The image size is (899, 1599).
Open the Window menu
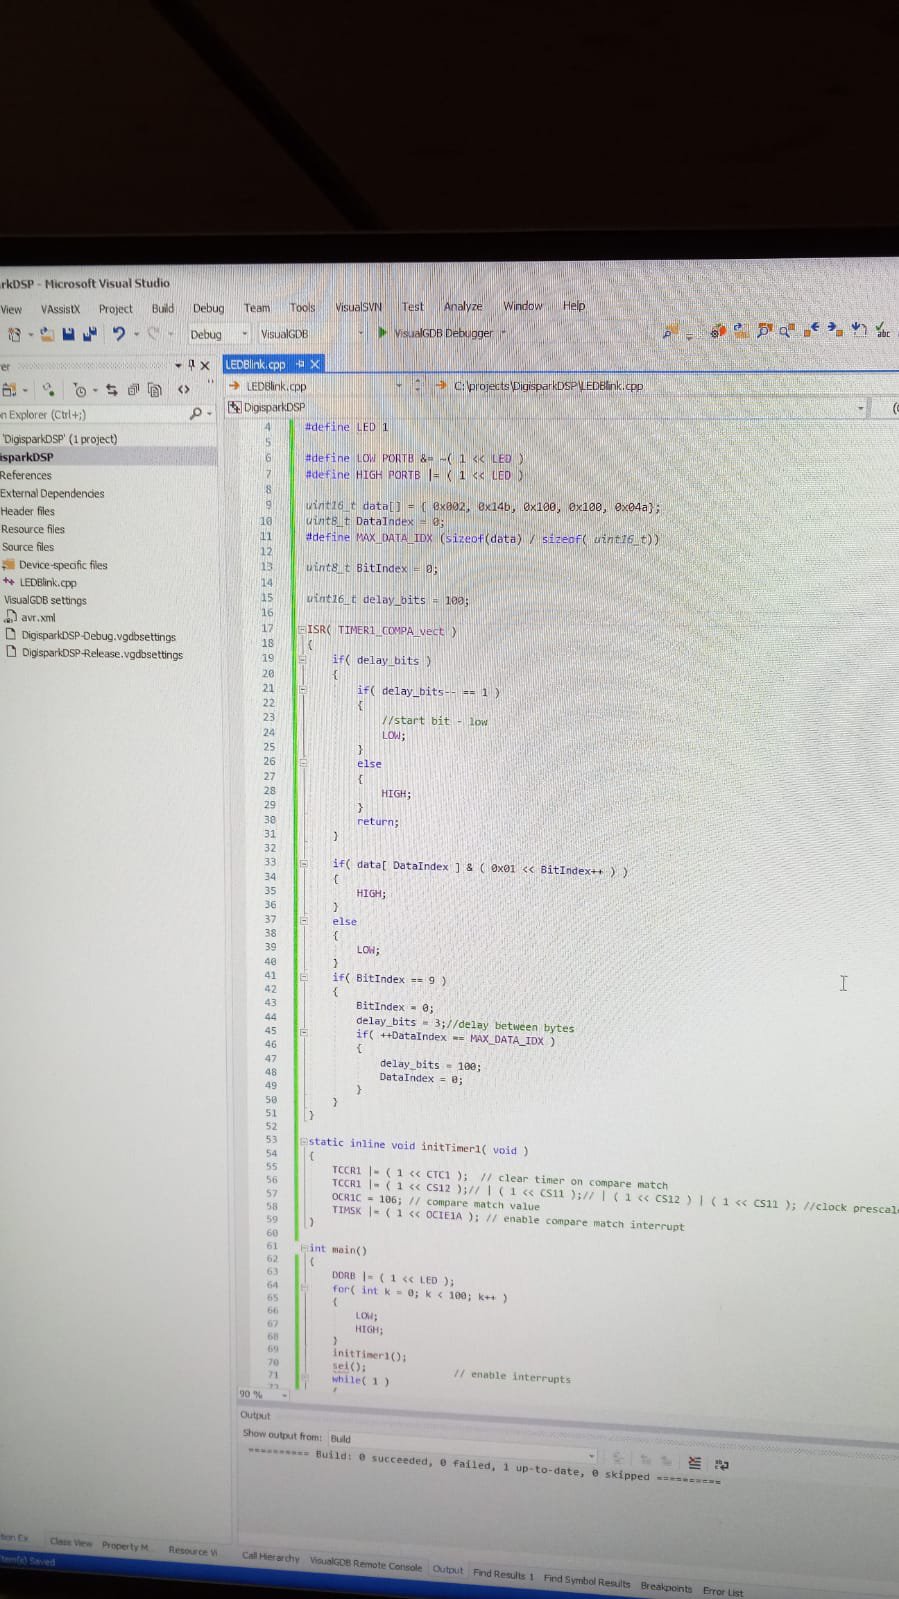pos(523,306)
